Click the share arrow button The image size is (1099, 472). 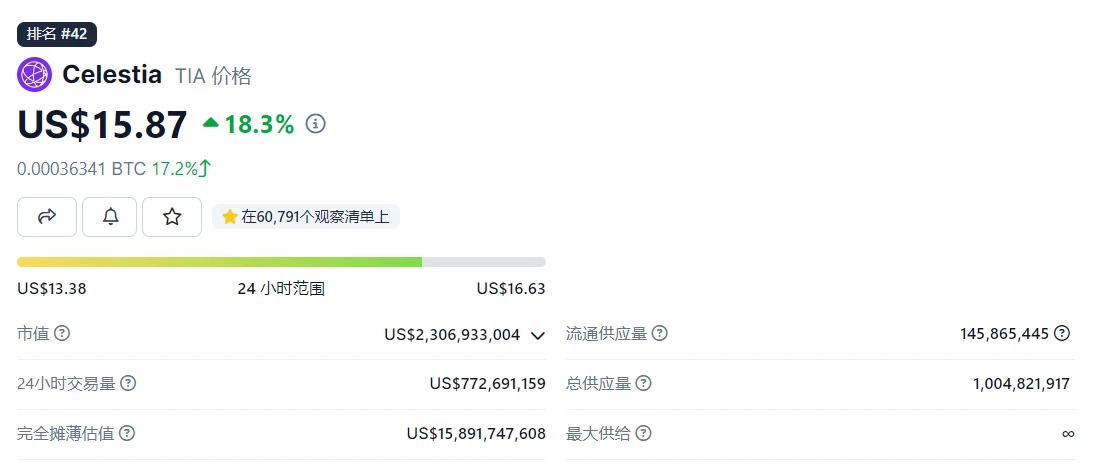click(x=47, y=216)
